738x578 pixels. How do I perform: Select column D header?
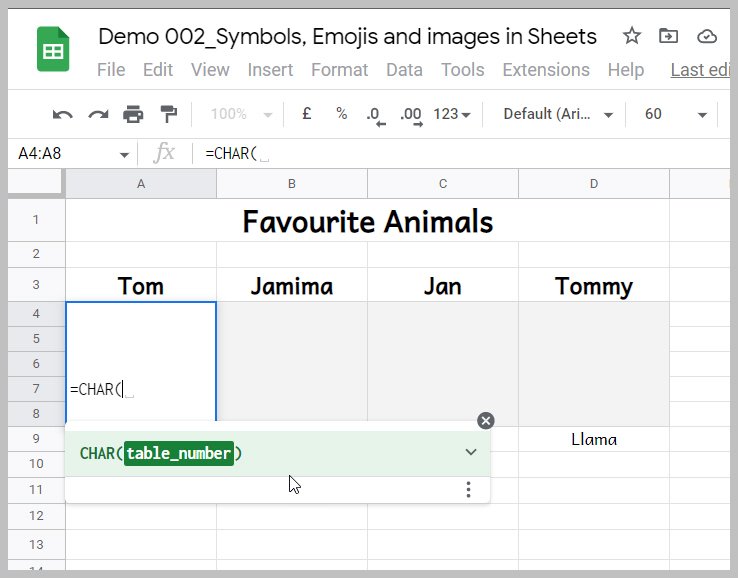coord(594,184)
